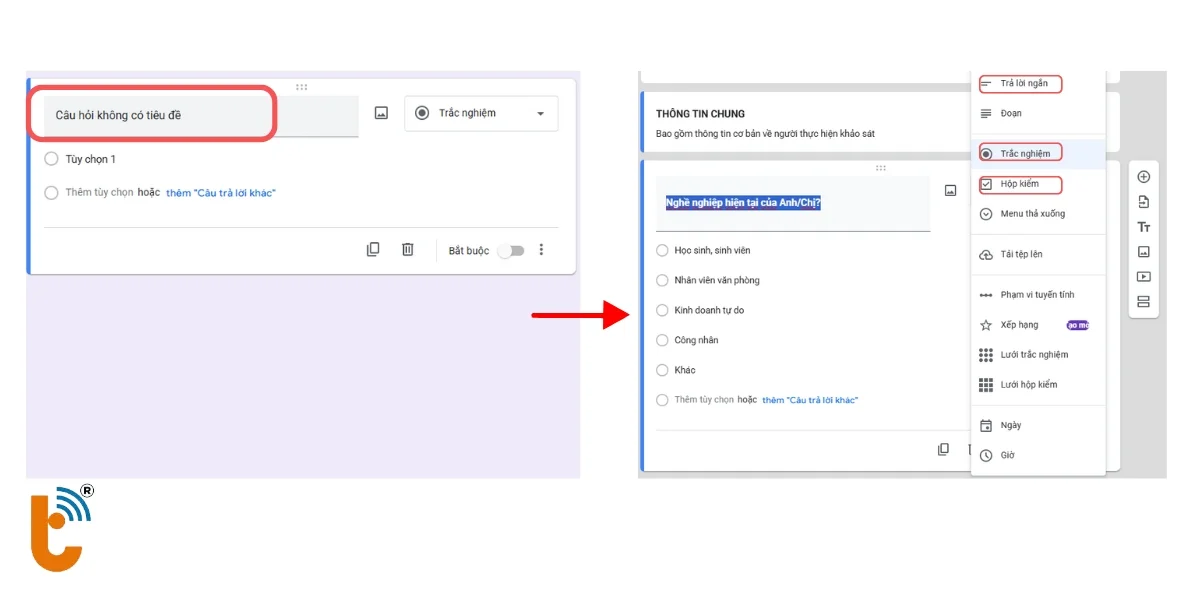This screenshot has width=1200, height=600.
Task: Add a section using the sidebar section icon
Action: click(1144, 302)
